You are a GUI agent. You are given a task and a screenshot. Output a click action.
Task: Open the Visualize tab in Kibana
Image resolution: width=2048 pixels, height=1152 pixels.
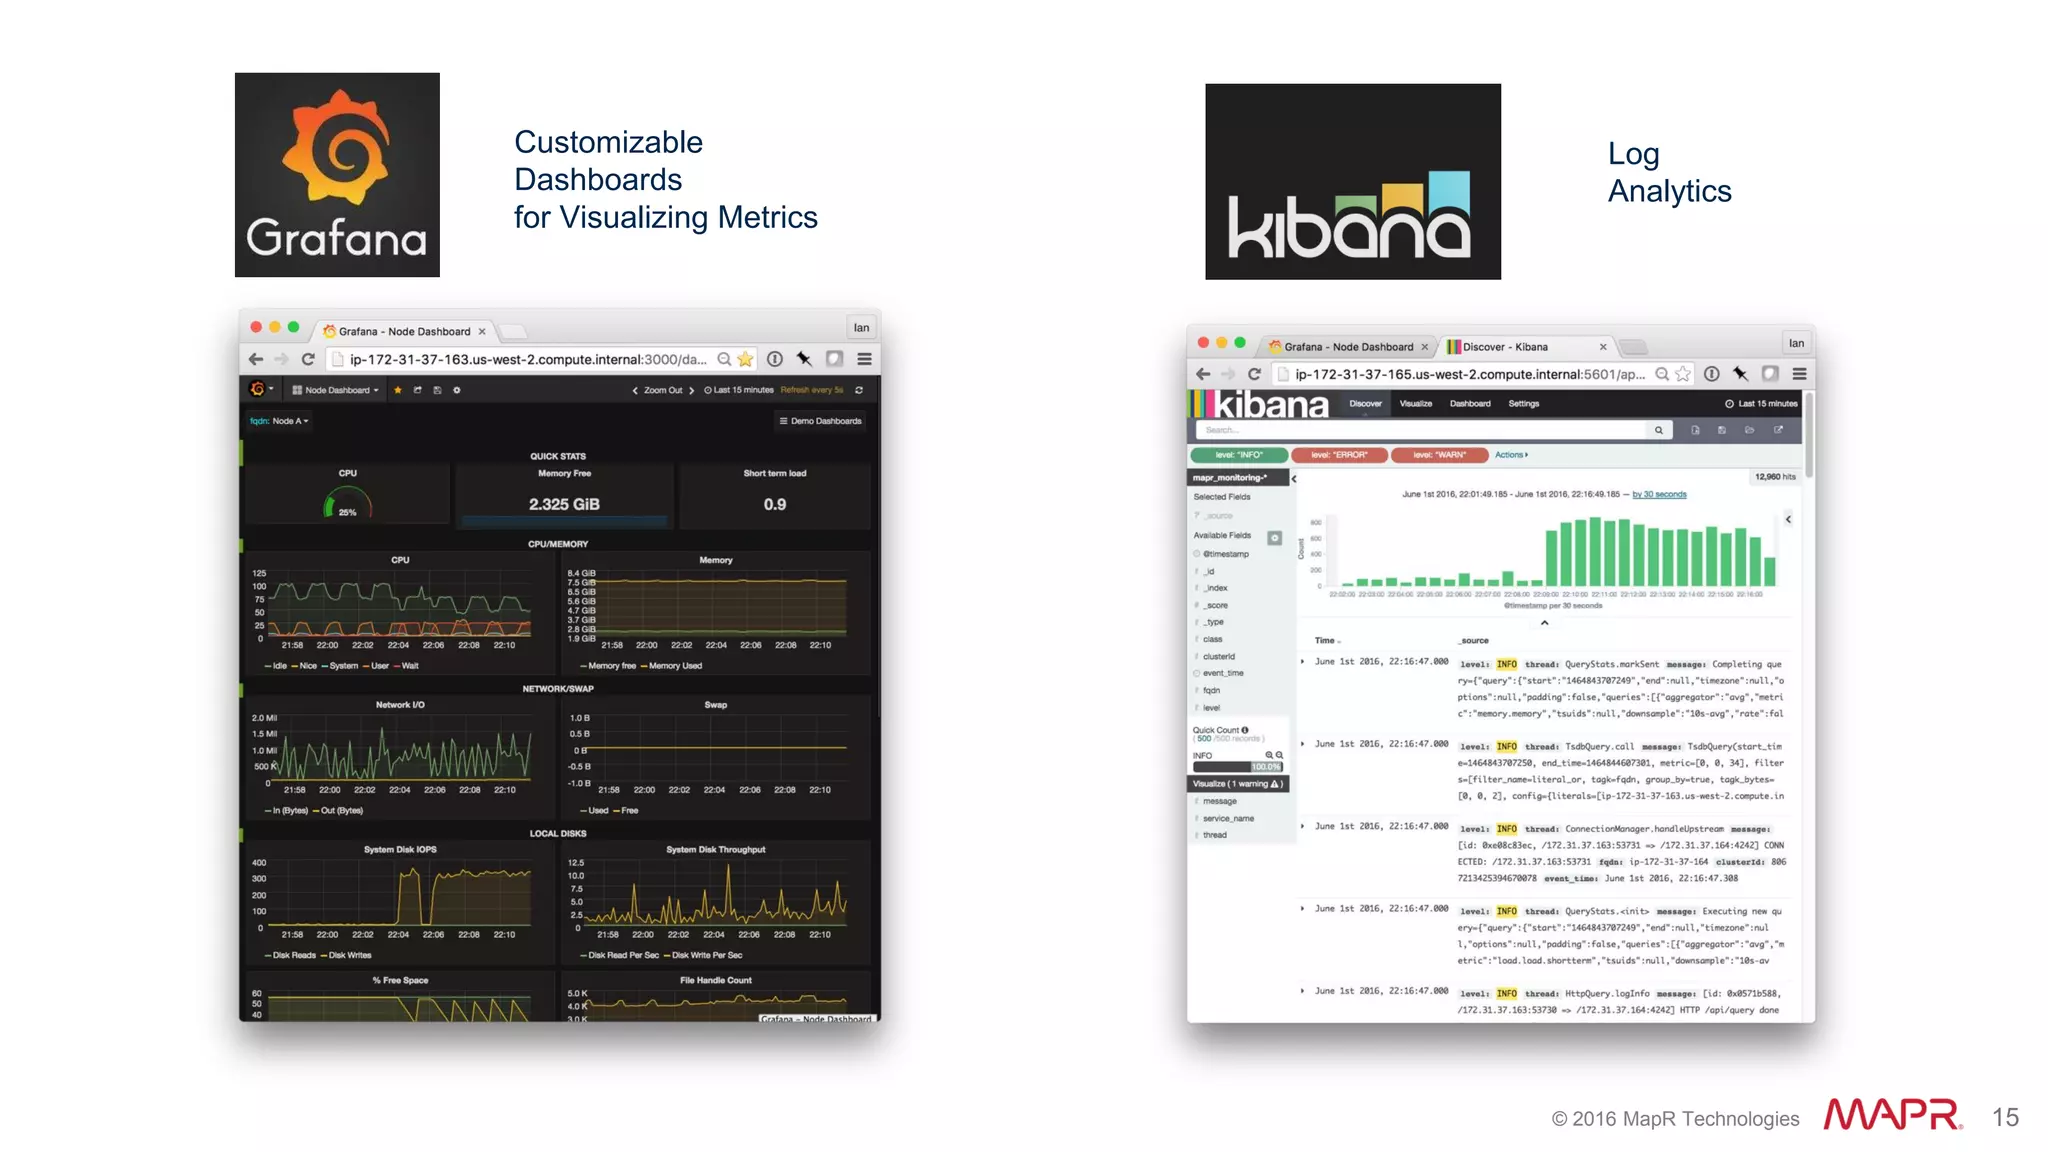(1415, 404)
